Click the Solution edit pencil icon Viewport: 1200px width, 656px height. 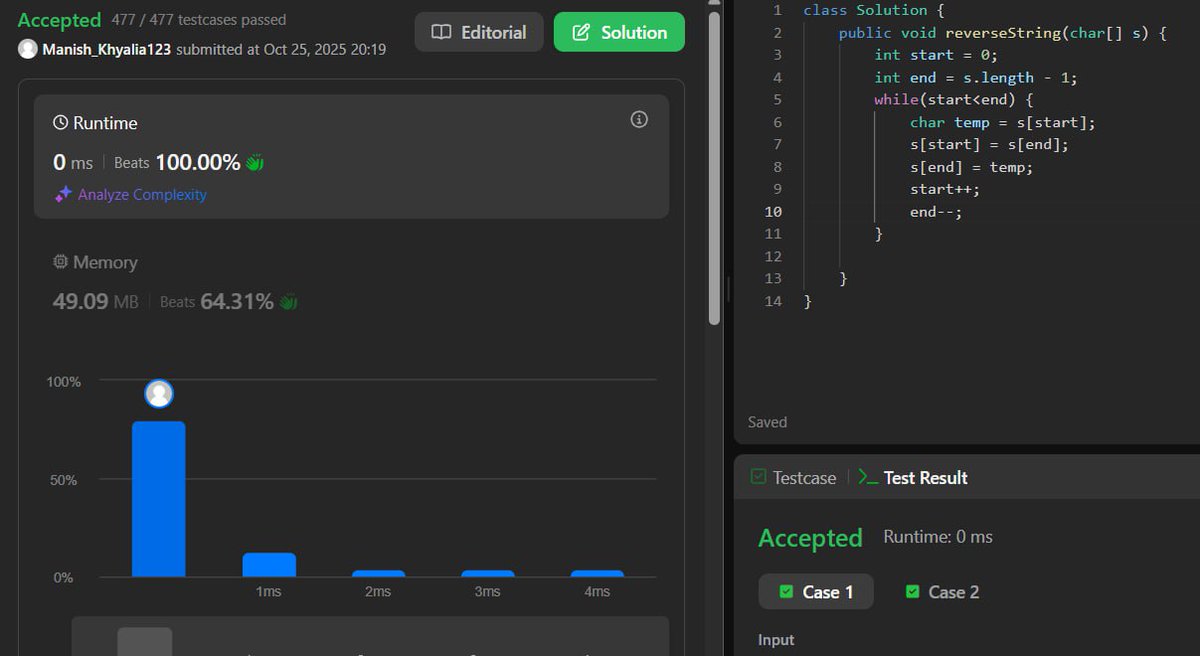pos(581,32)
